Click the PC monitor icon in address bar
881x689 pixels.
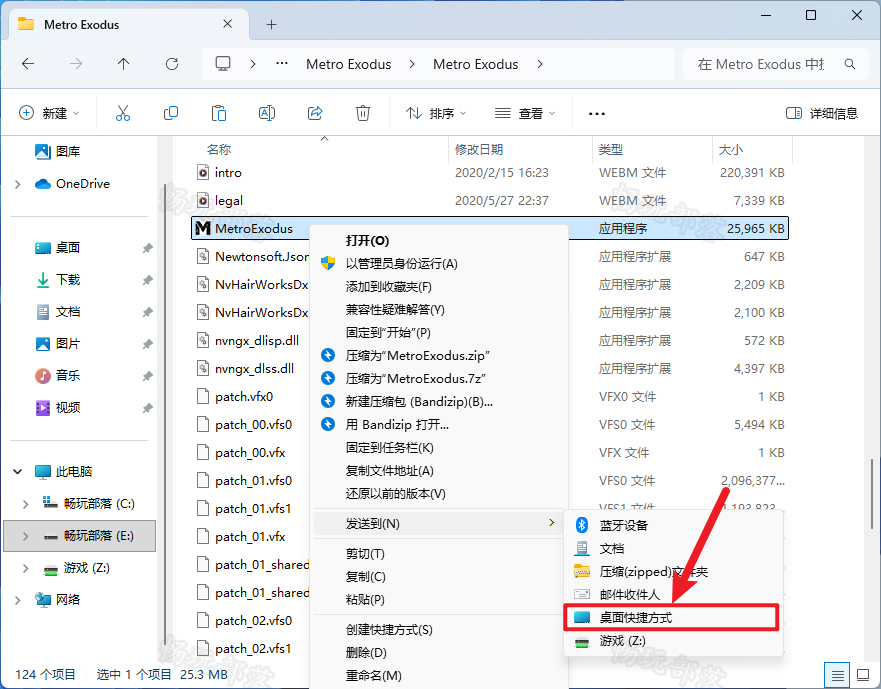[223, 64]
